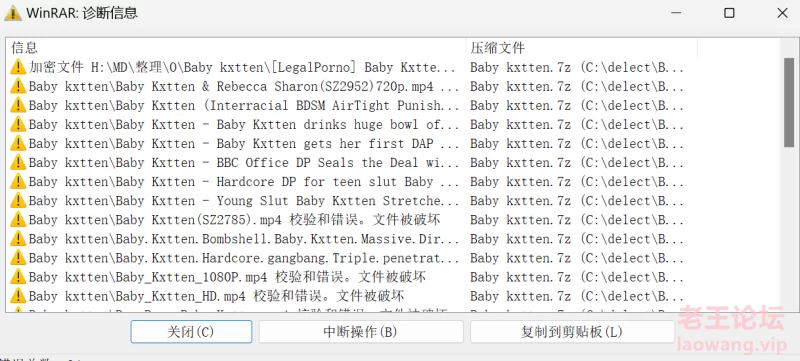Click the 中断操作(B) button
The image size is (800, 361).
tap(361, 332)
